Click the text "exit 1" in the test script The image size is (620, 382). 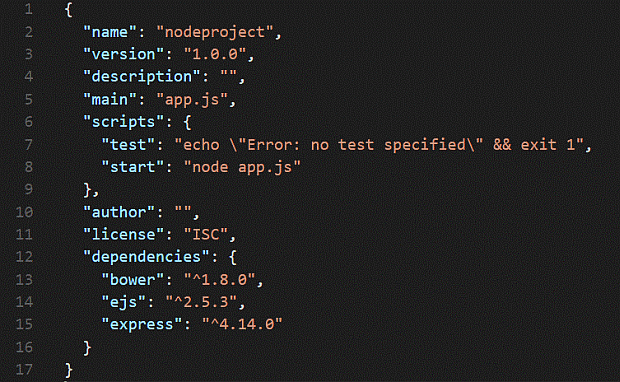click(548, 145)
